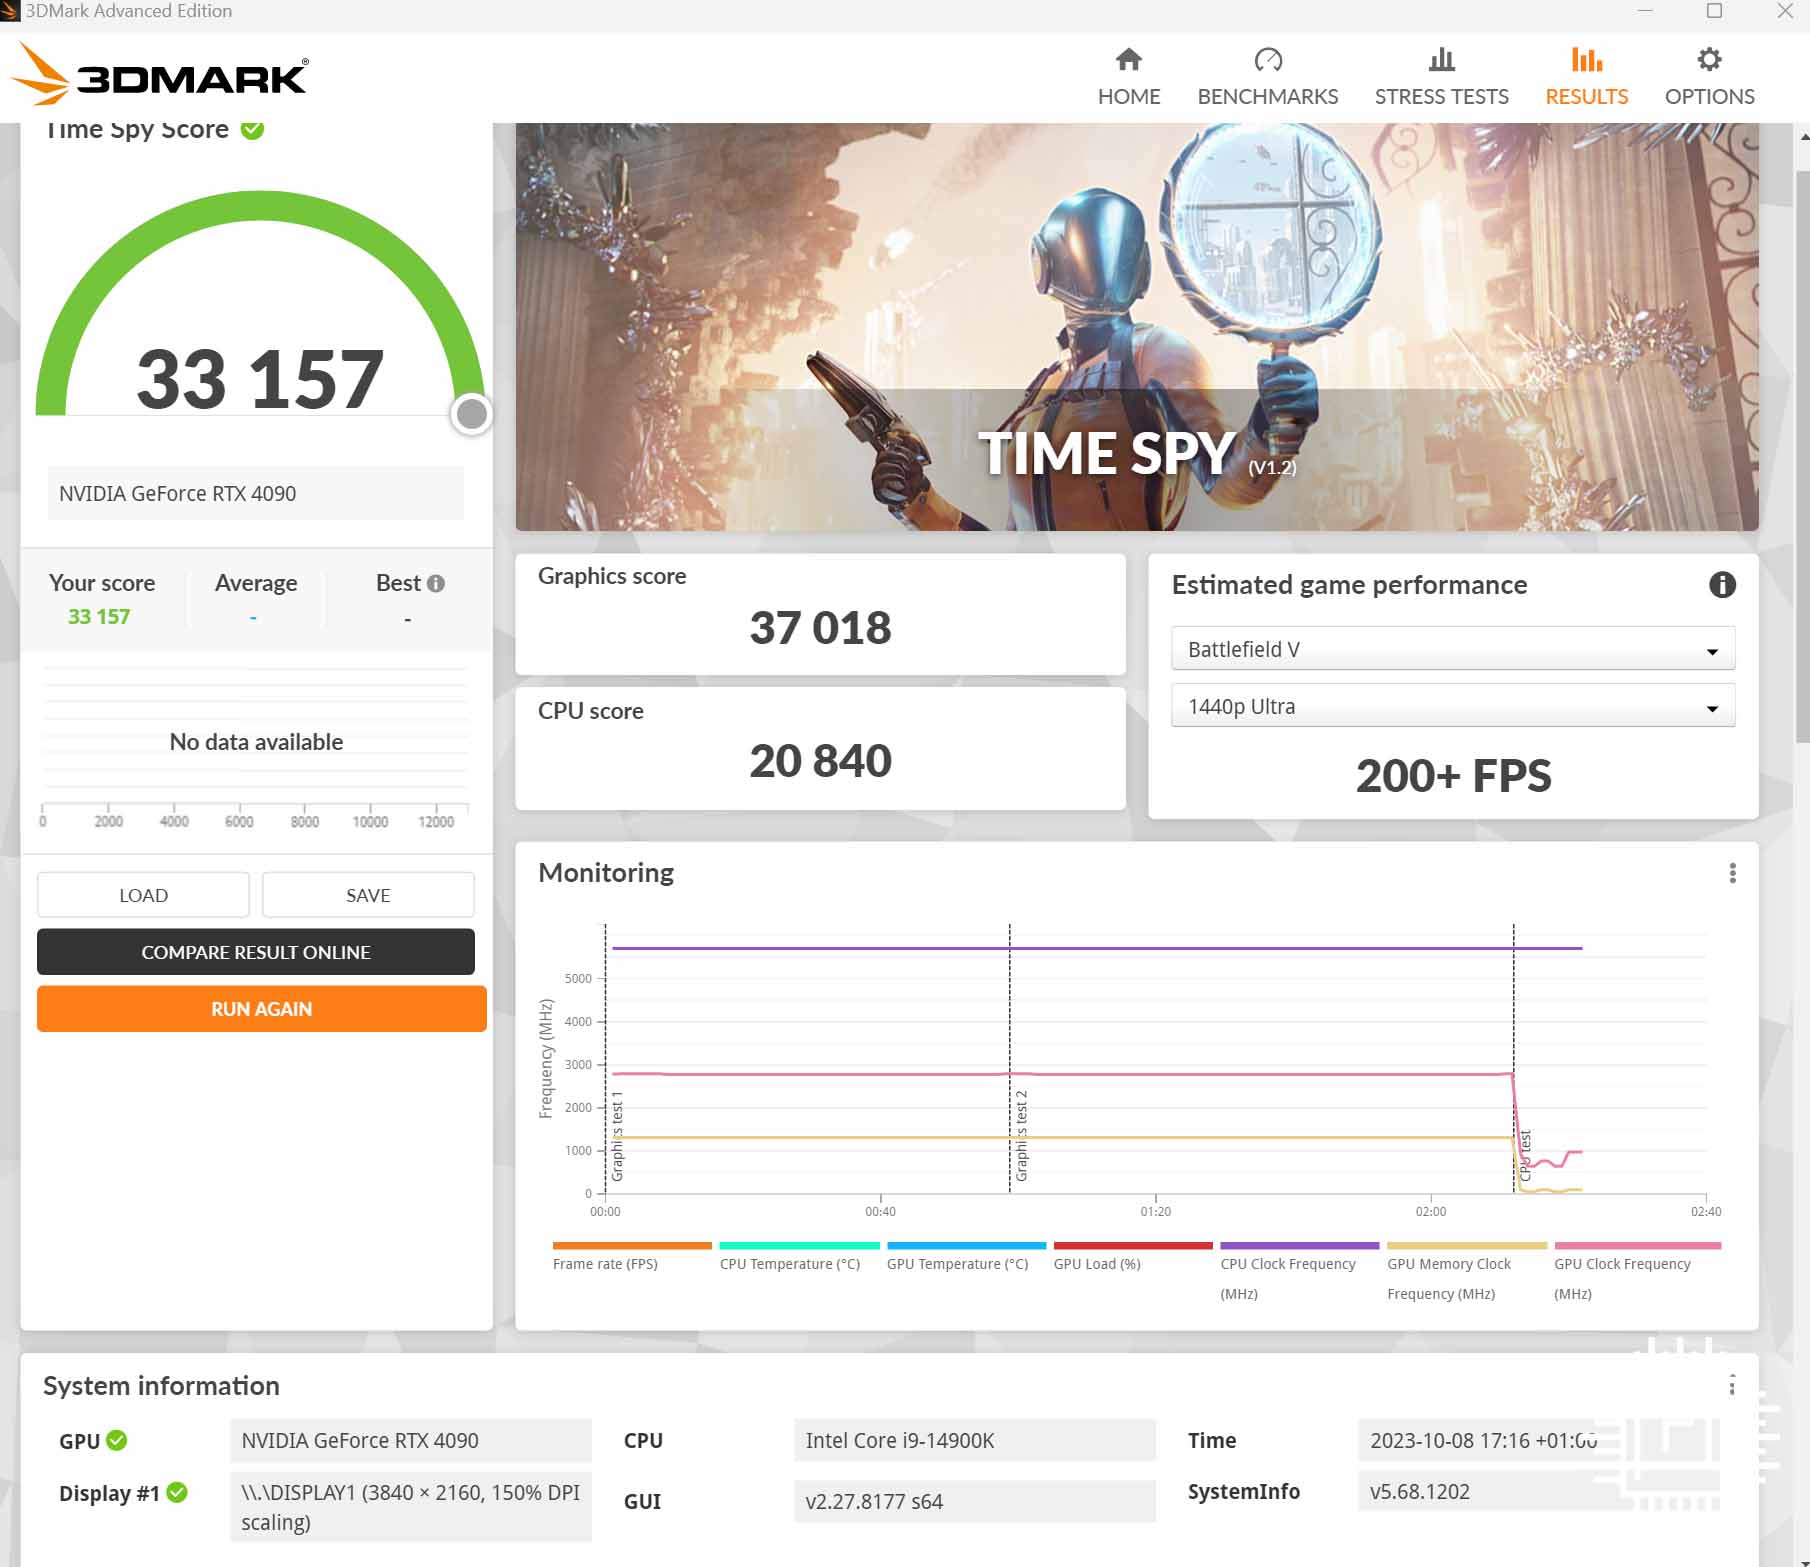Click the Results orange bars icon

tap(1587, 59)
